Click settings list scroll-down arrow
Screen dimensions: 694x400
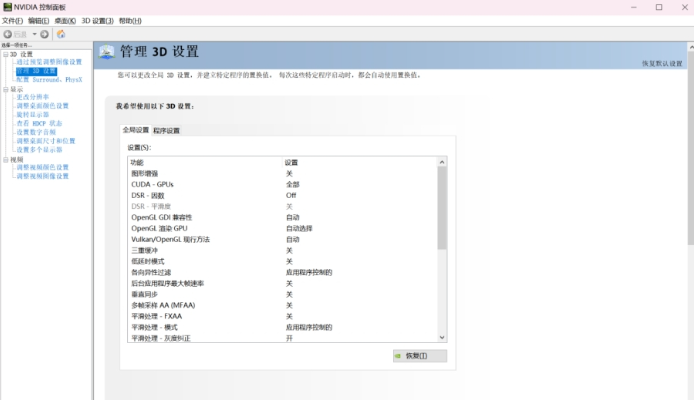[442, 337]
